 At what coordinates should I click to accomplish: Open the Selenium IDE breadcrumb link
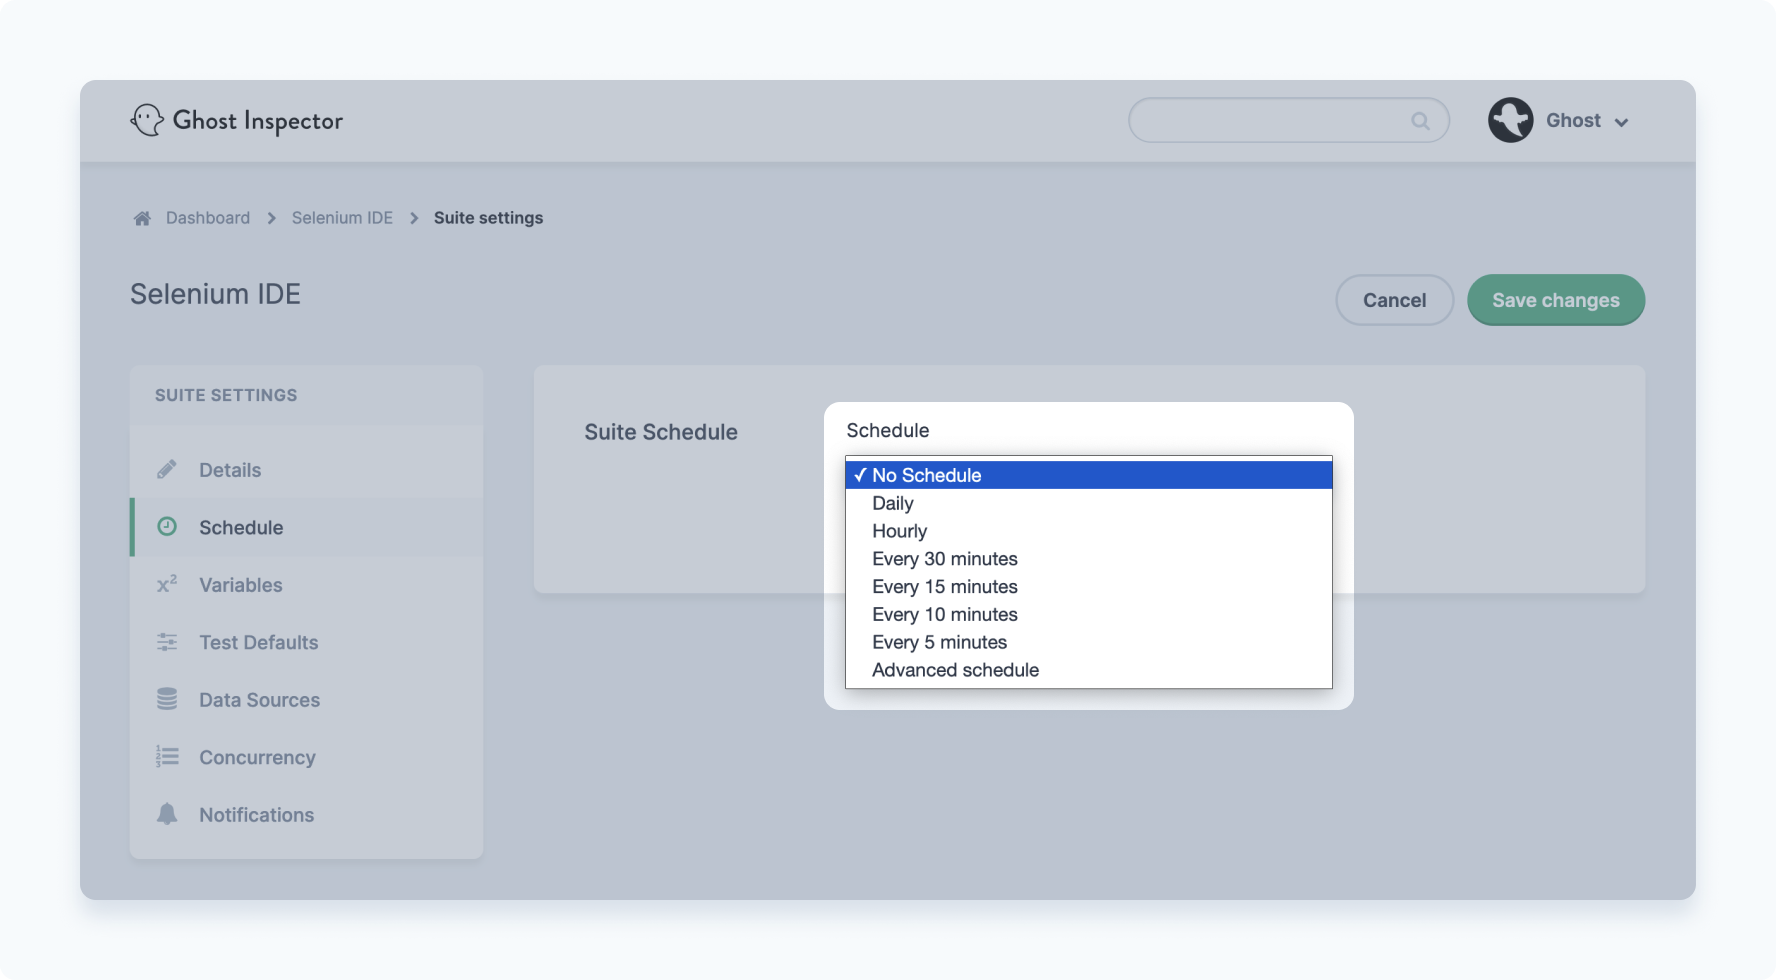click(342, 218)
